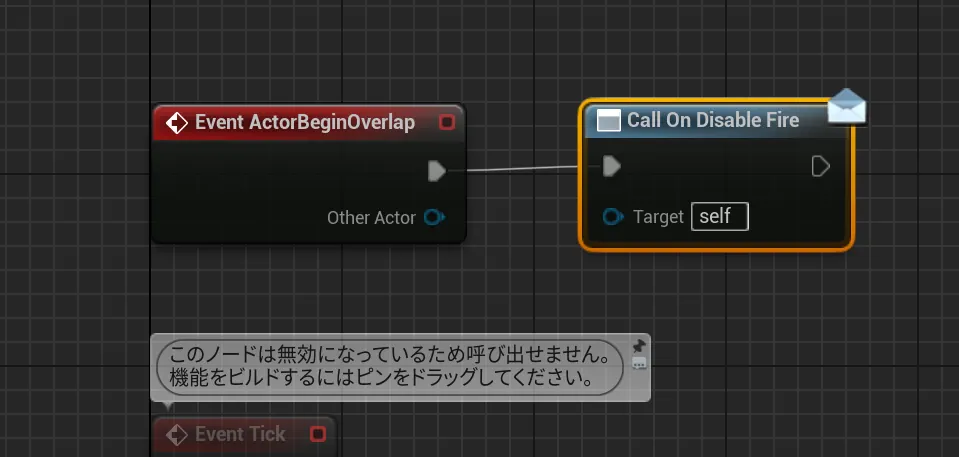Click the Other Actor pin label
Image resolution: width=959 pixels, height=457 pixels.
(x=371, y=217)
